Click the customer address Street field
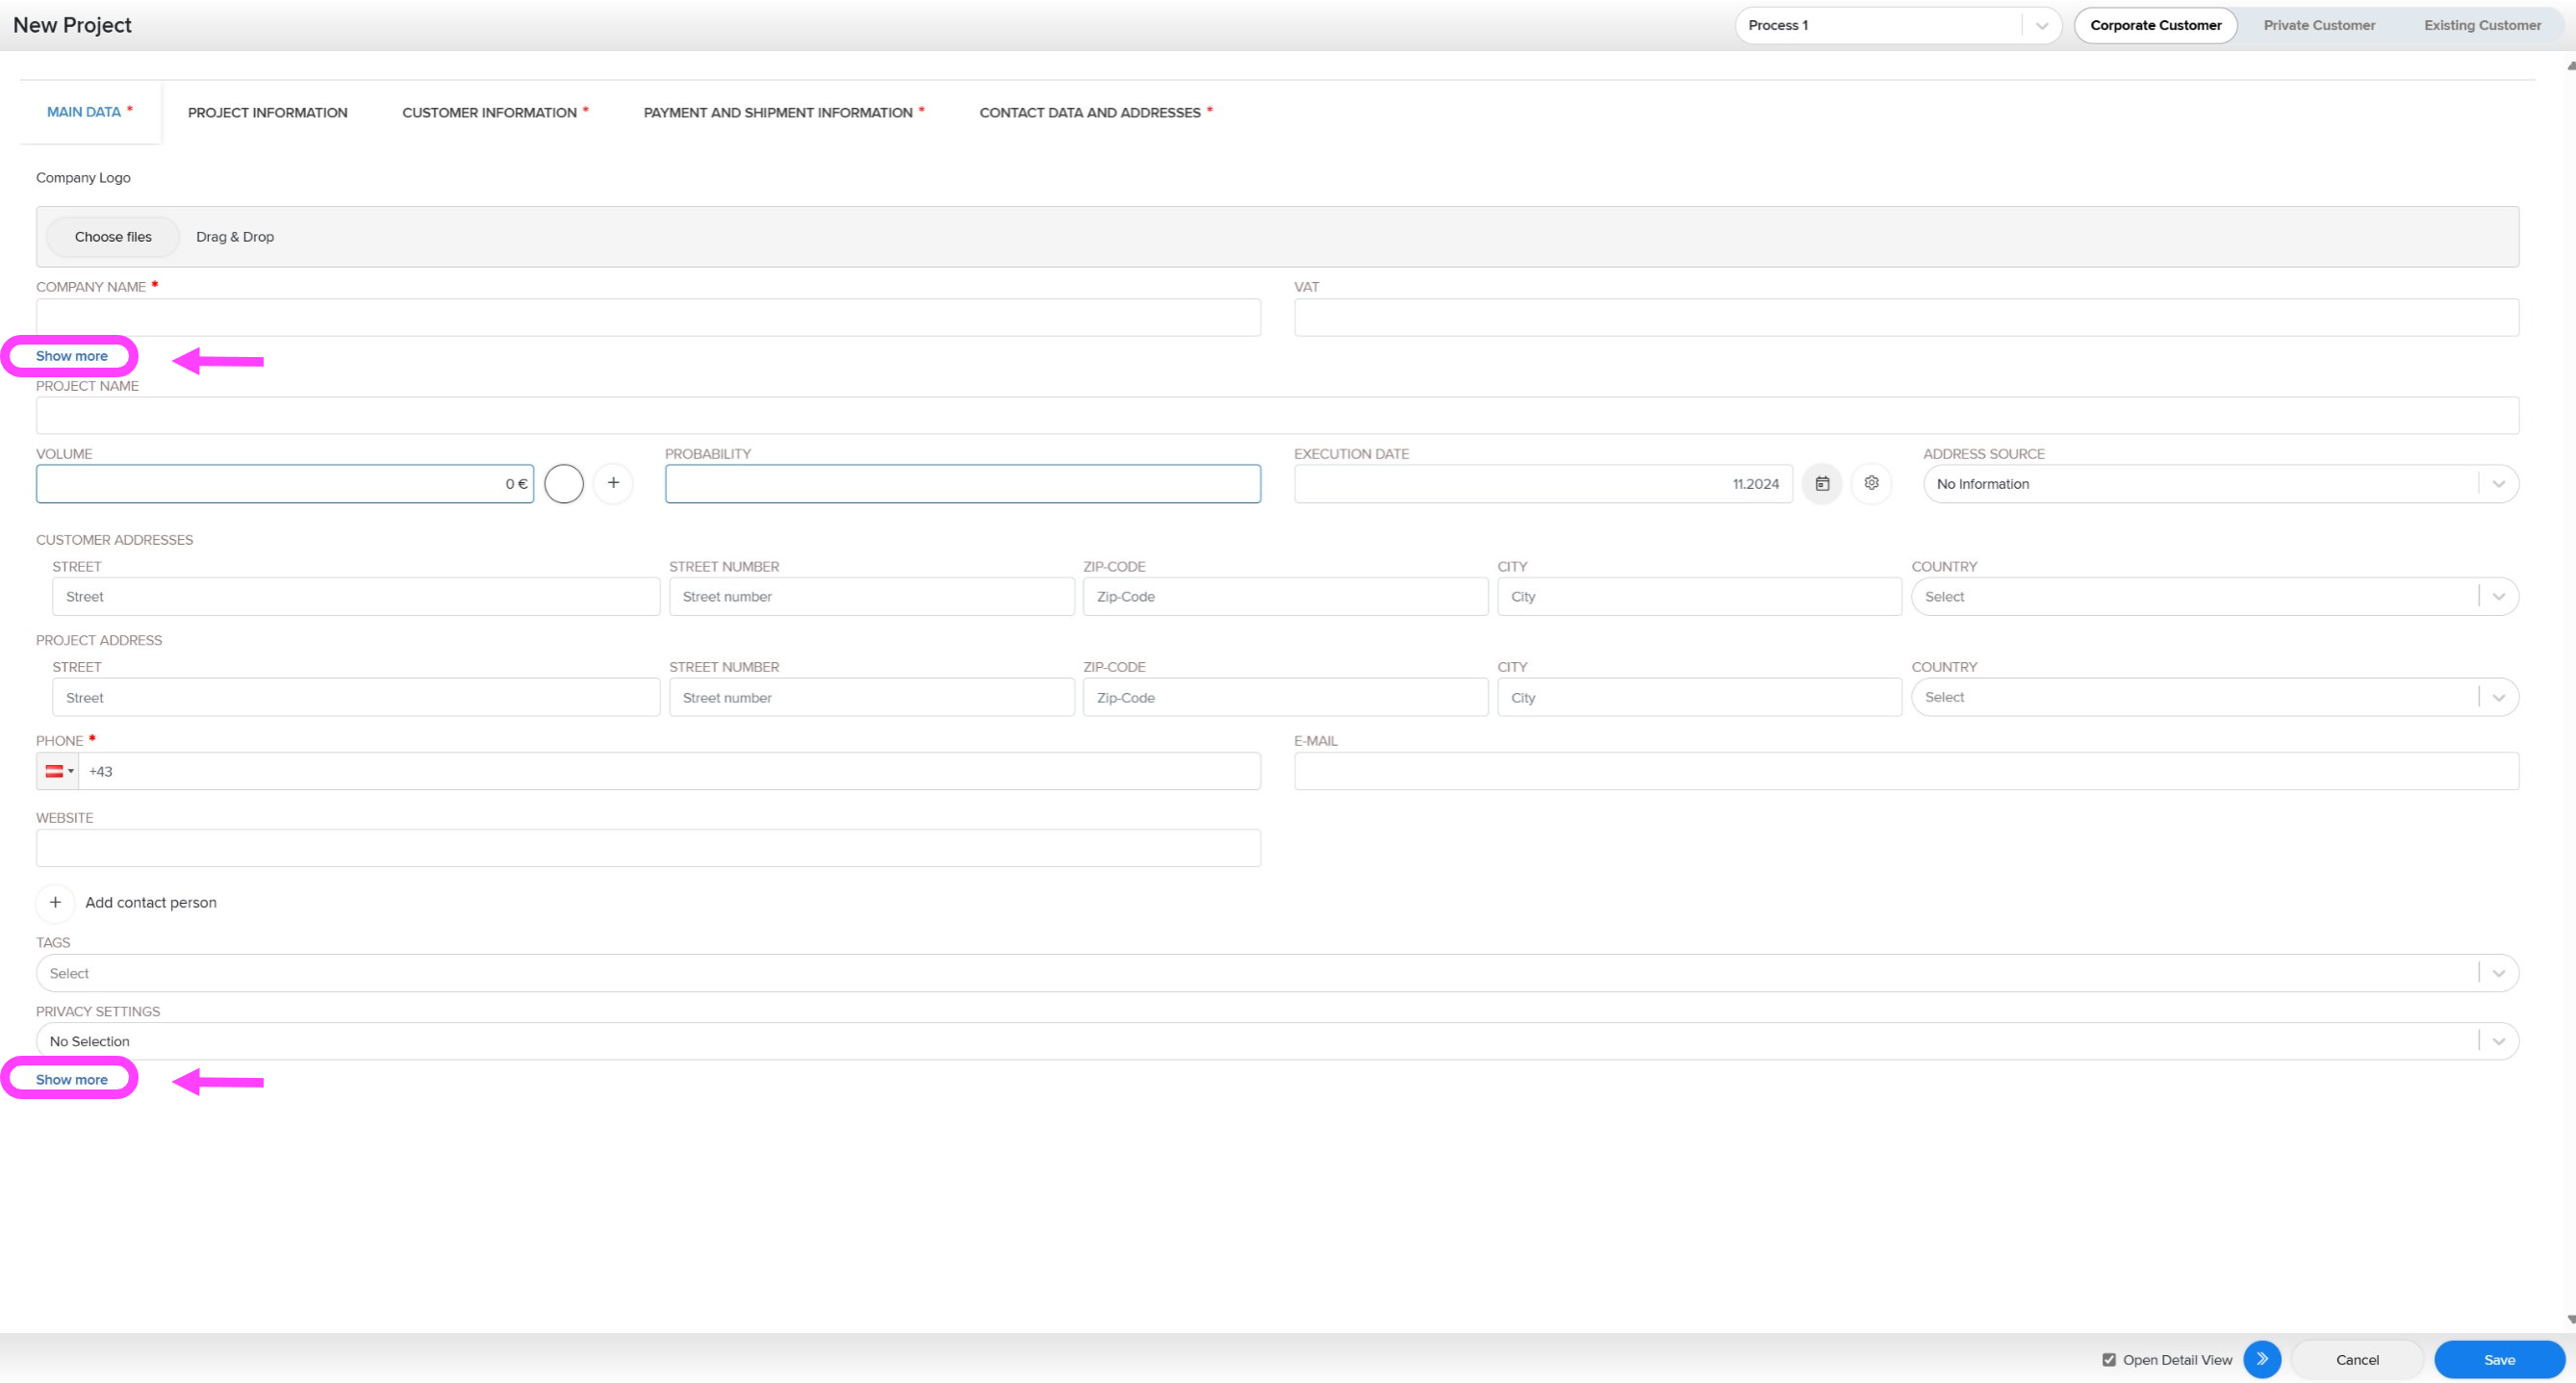 [356, 597]
